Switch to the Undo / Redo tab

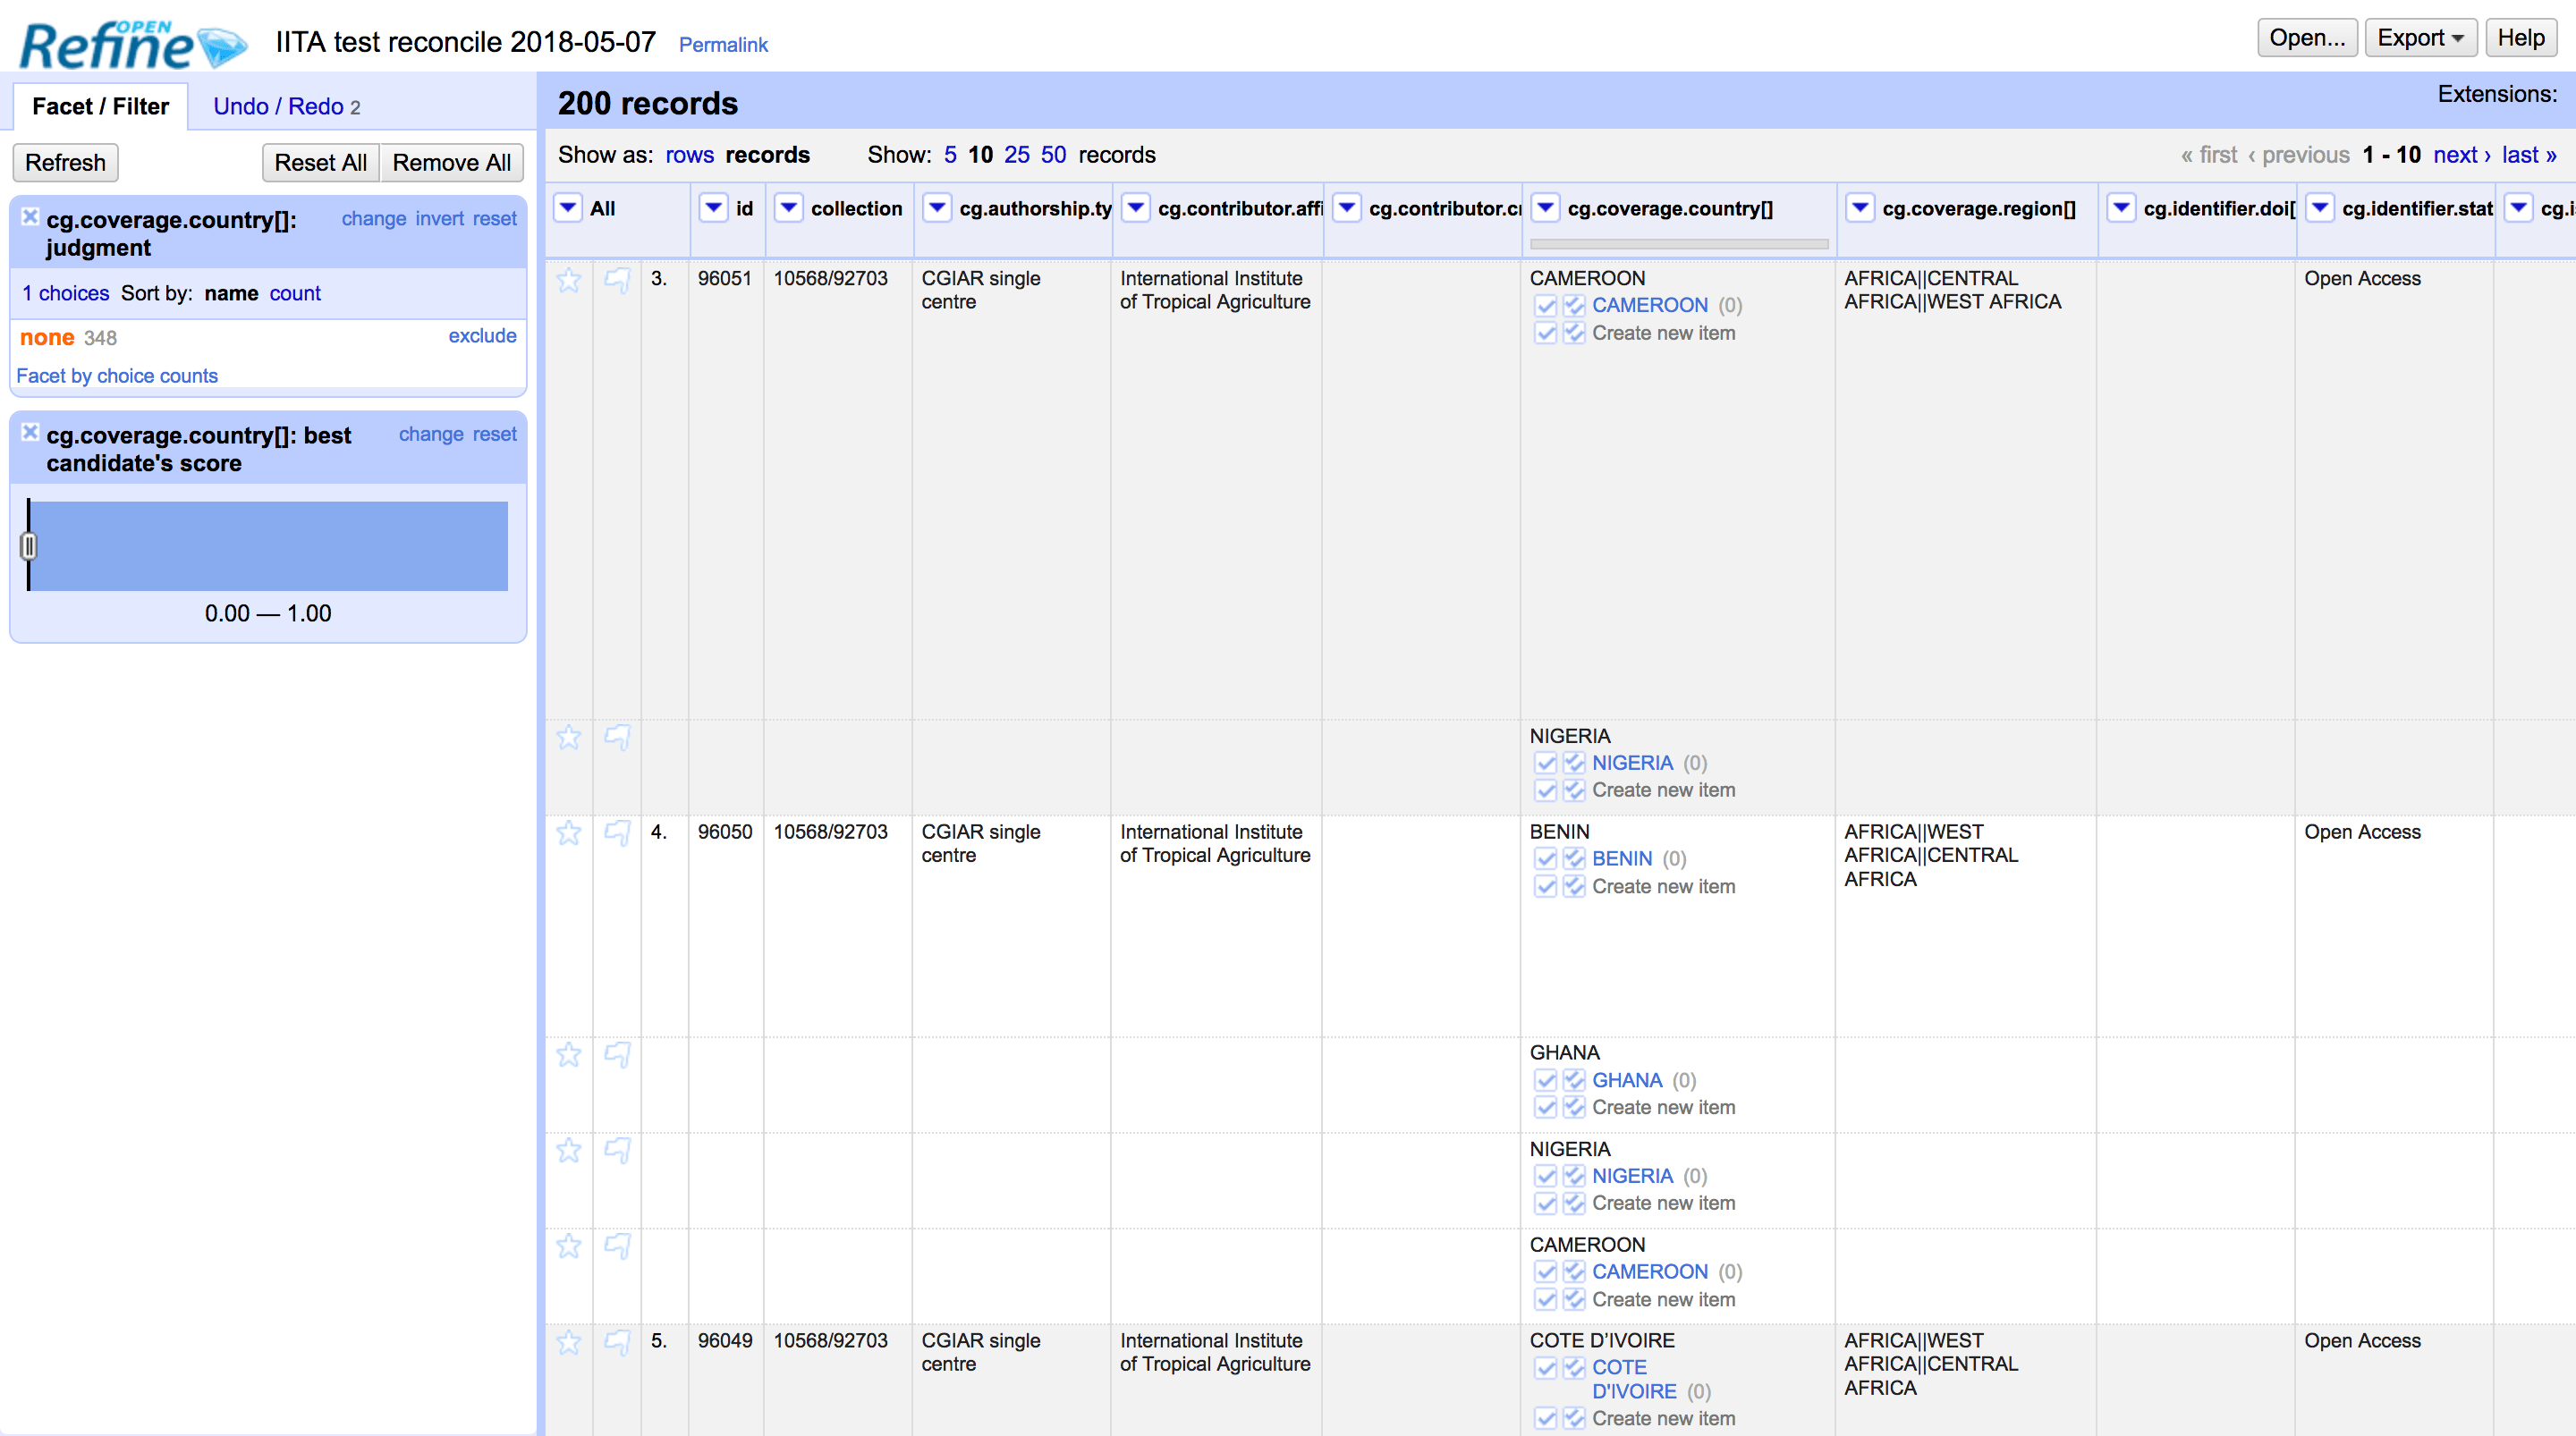click(287, 106)
